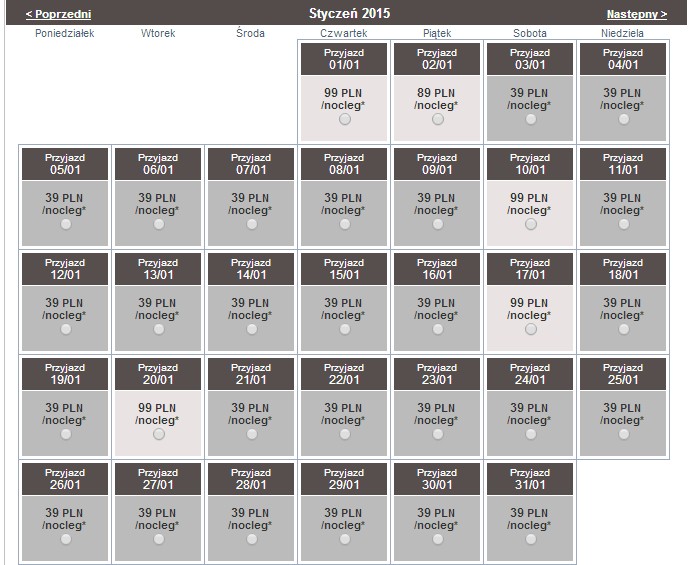Select radio button under 07/01
This screenshot has height=565, width=695.
pyautogui.click(x=252, y=224)
